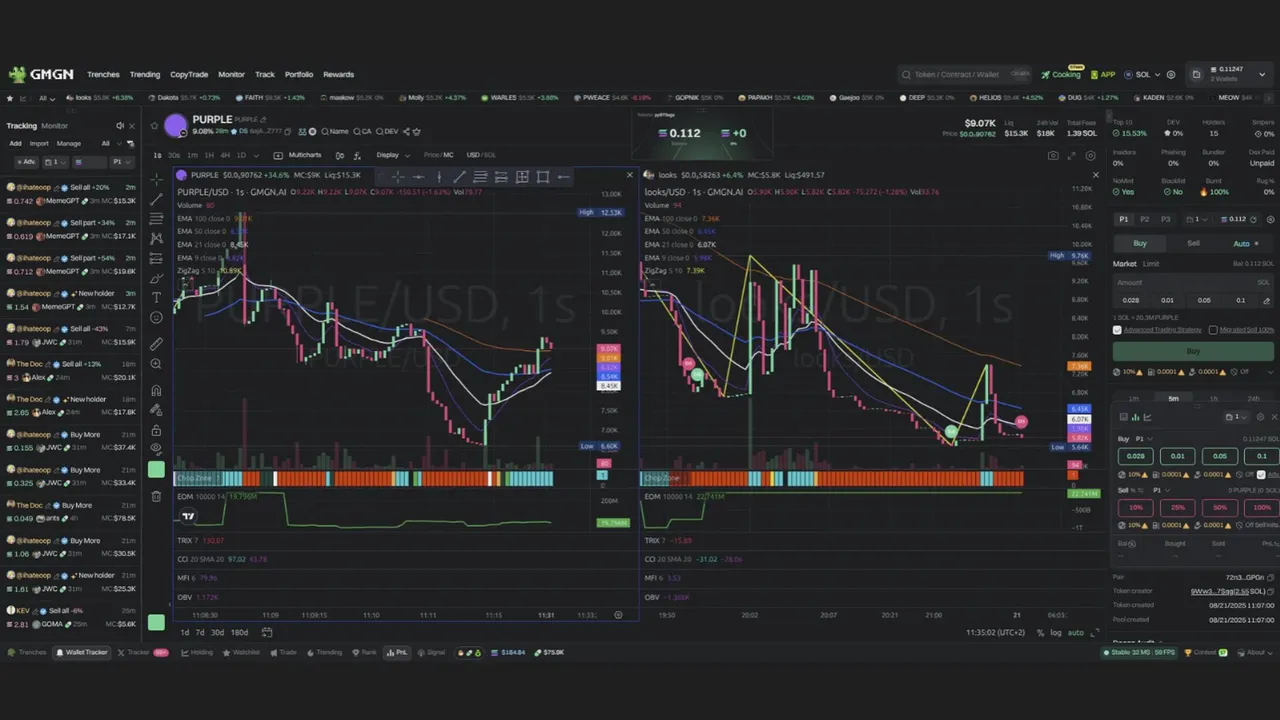This screenshot has width=1280, height=720.
Task: Open the GMGN home logo
Action: [x=41, y=74]
